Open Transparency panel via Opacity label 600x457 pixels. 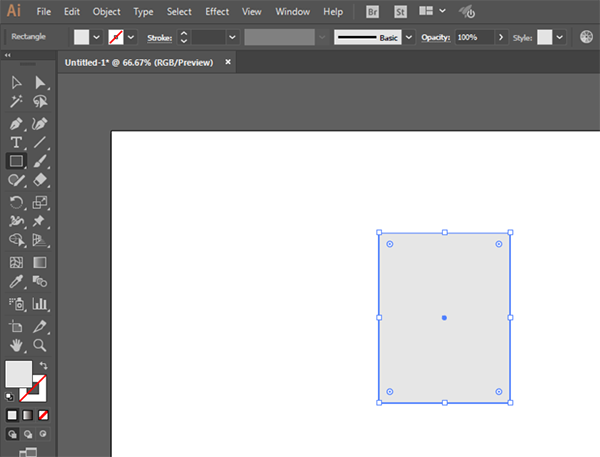435,37
